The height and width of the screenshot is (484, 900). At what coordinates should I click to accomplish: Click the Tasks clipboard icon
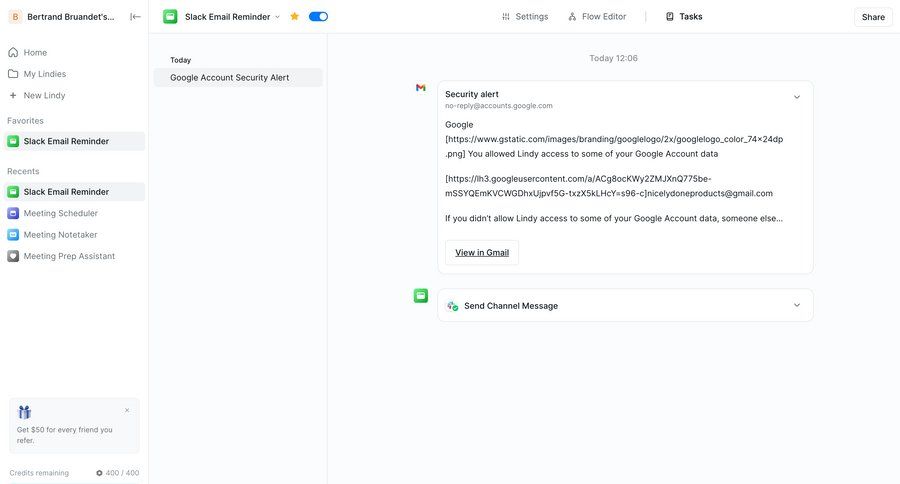669,17
